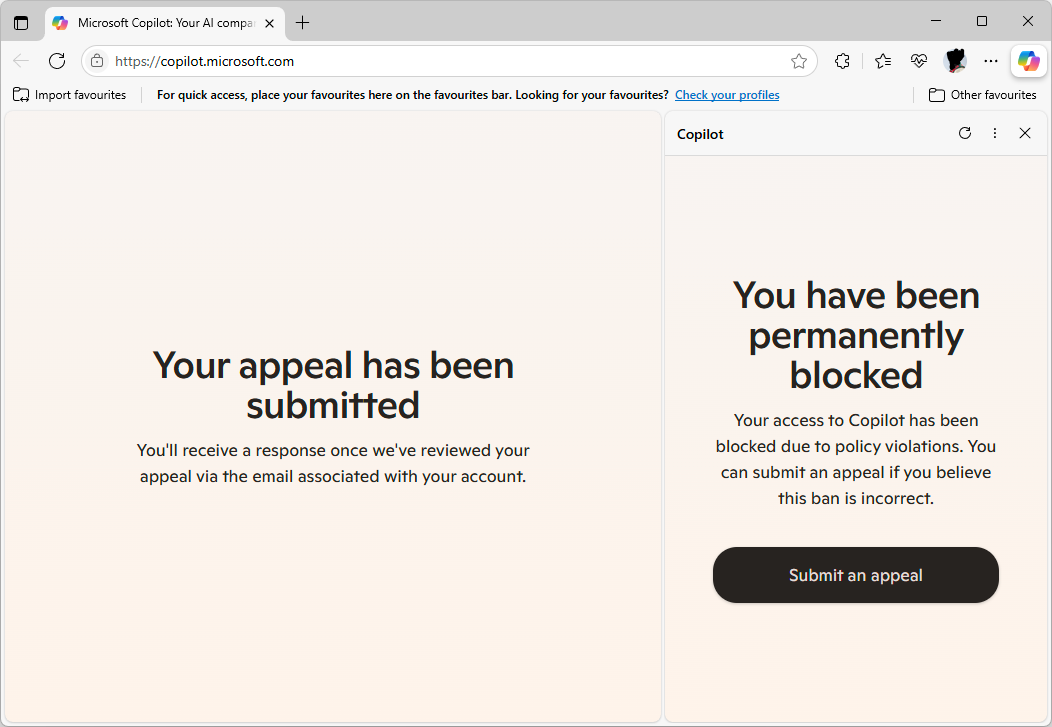Screen dimensions: 1052x727
Task: Toggle the Copilot sidebar icon
Action: click(1029, 61)
